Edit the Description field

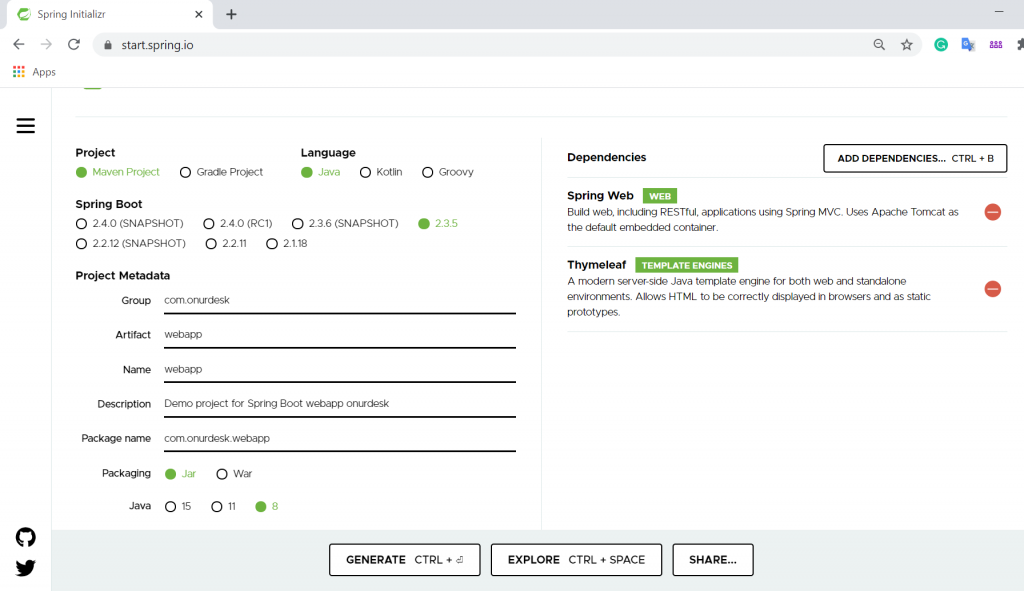(340, 404)
